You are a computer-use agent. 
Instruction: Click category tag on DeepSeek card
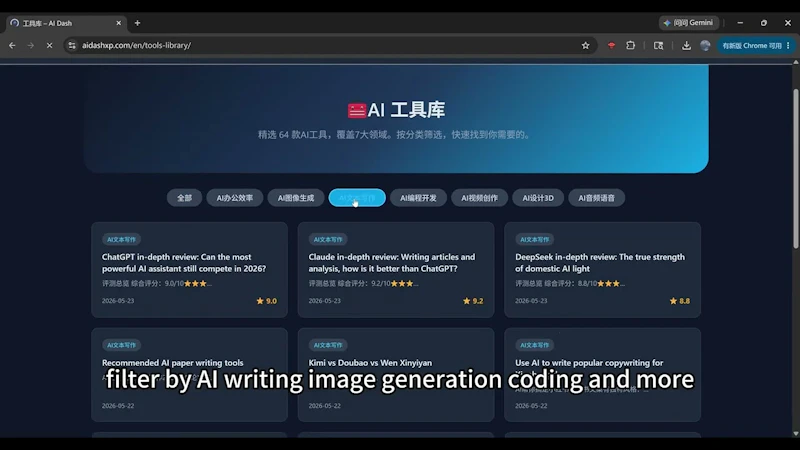[x=535, y=239]
